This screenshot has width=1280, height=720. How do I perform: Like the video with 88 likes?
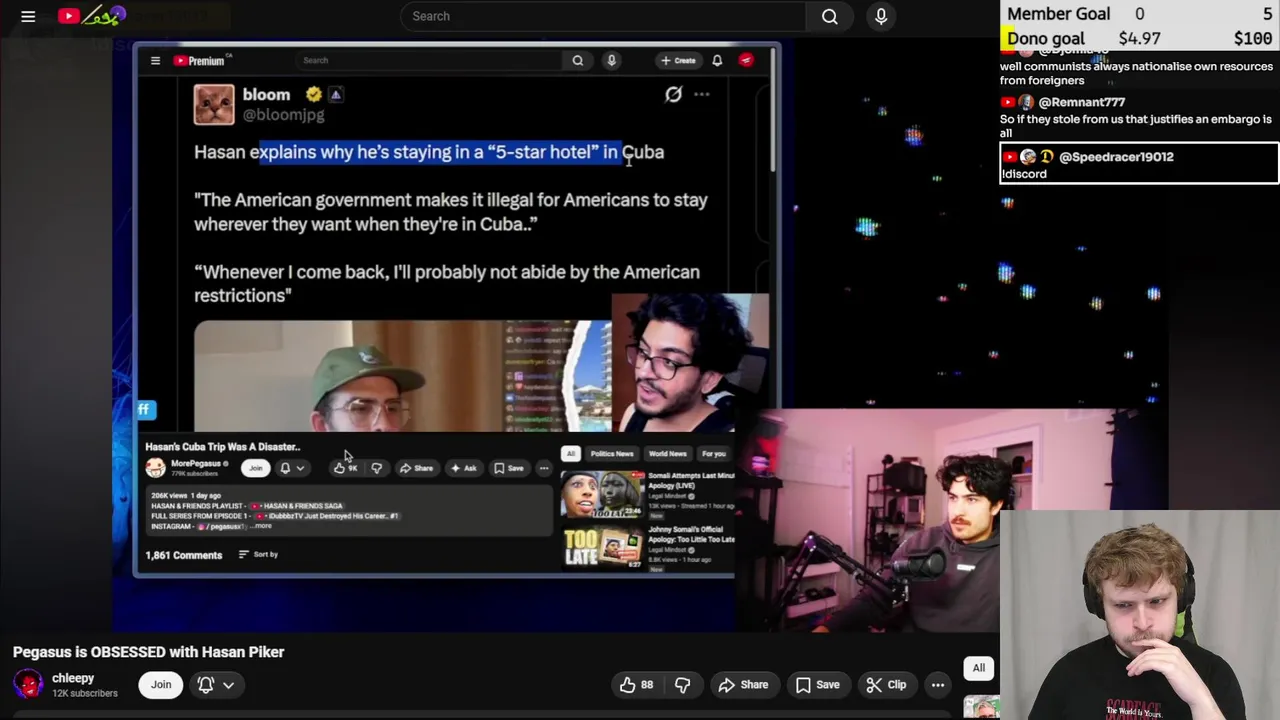click(636, 685)
